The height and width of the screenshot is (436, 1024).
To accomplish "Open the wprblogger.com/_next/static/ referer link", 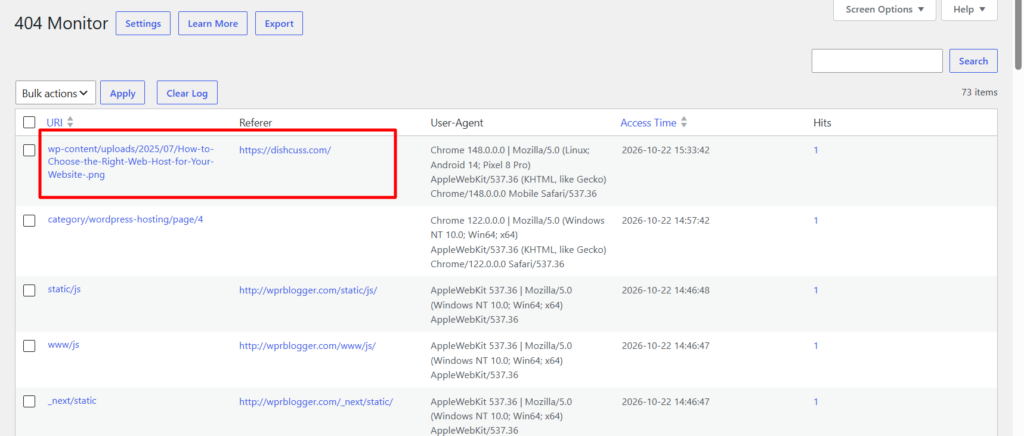I will pos(315,402).
